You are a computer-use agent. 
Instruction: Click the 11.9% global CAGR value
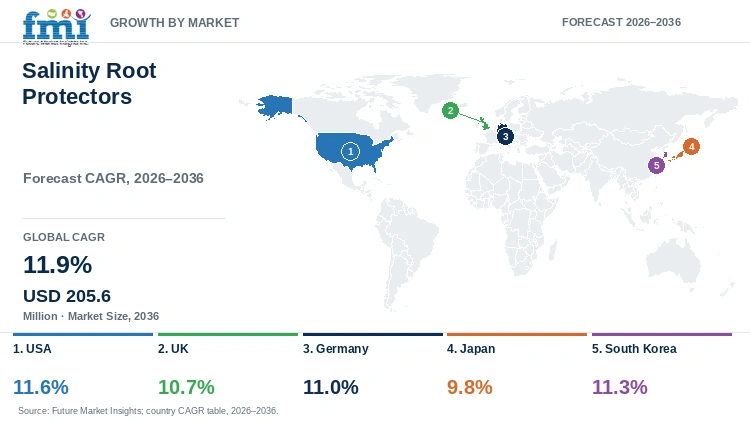[57, 265]
